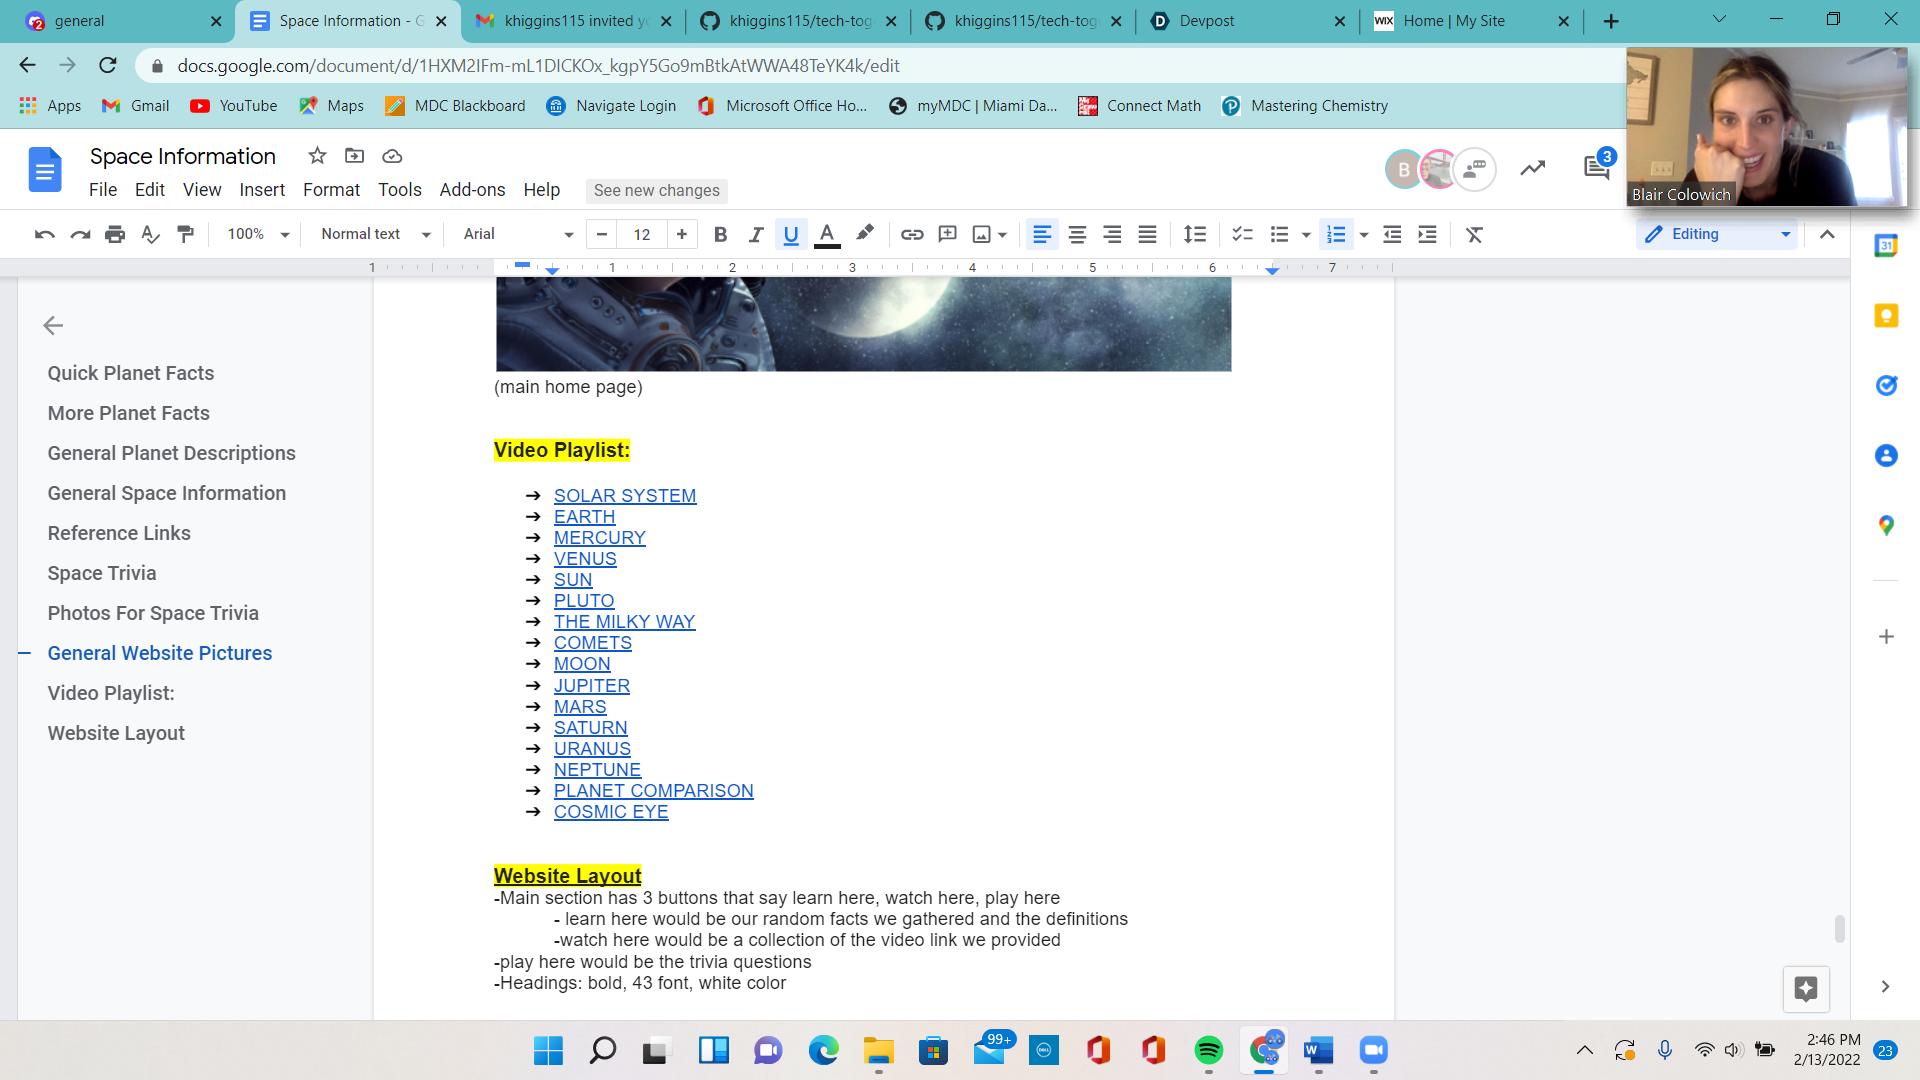
Task: Star the Space Information document
Action: (x=317, y=156)
